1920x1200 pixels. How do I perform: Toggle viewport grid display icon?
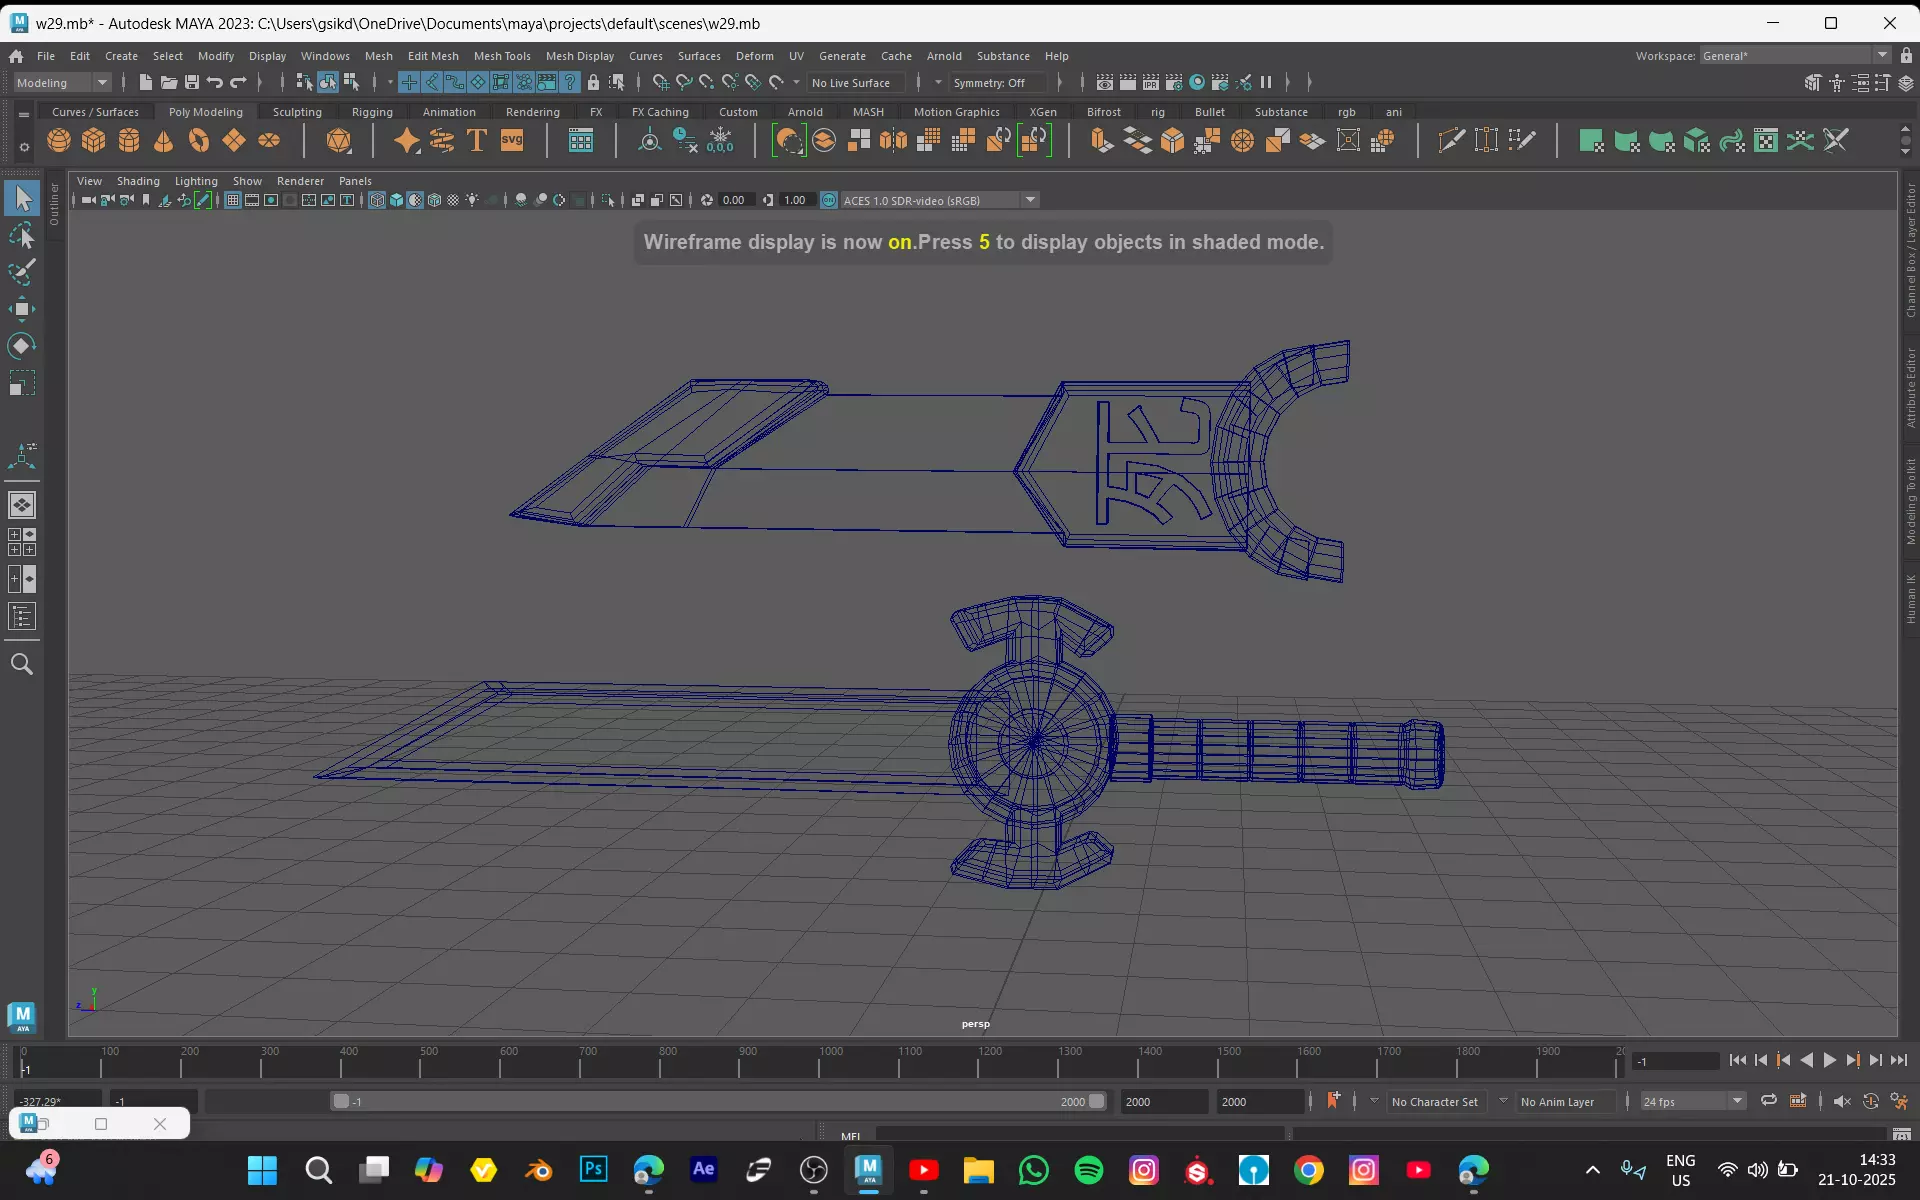click(x=232, y=200)
